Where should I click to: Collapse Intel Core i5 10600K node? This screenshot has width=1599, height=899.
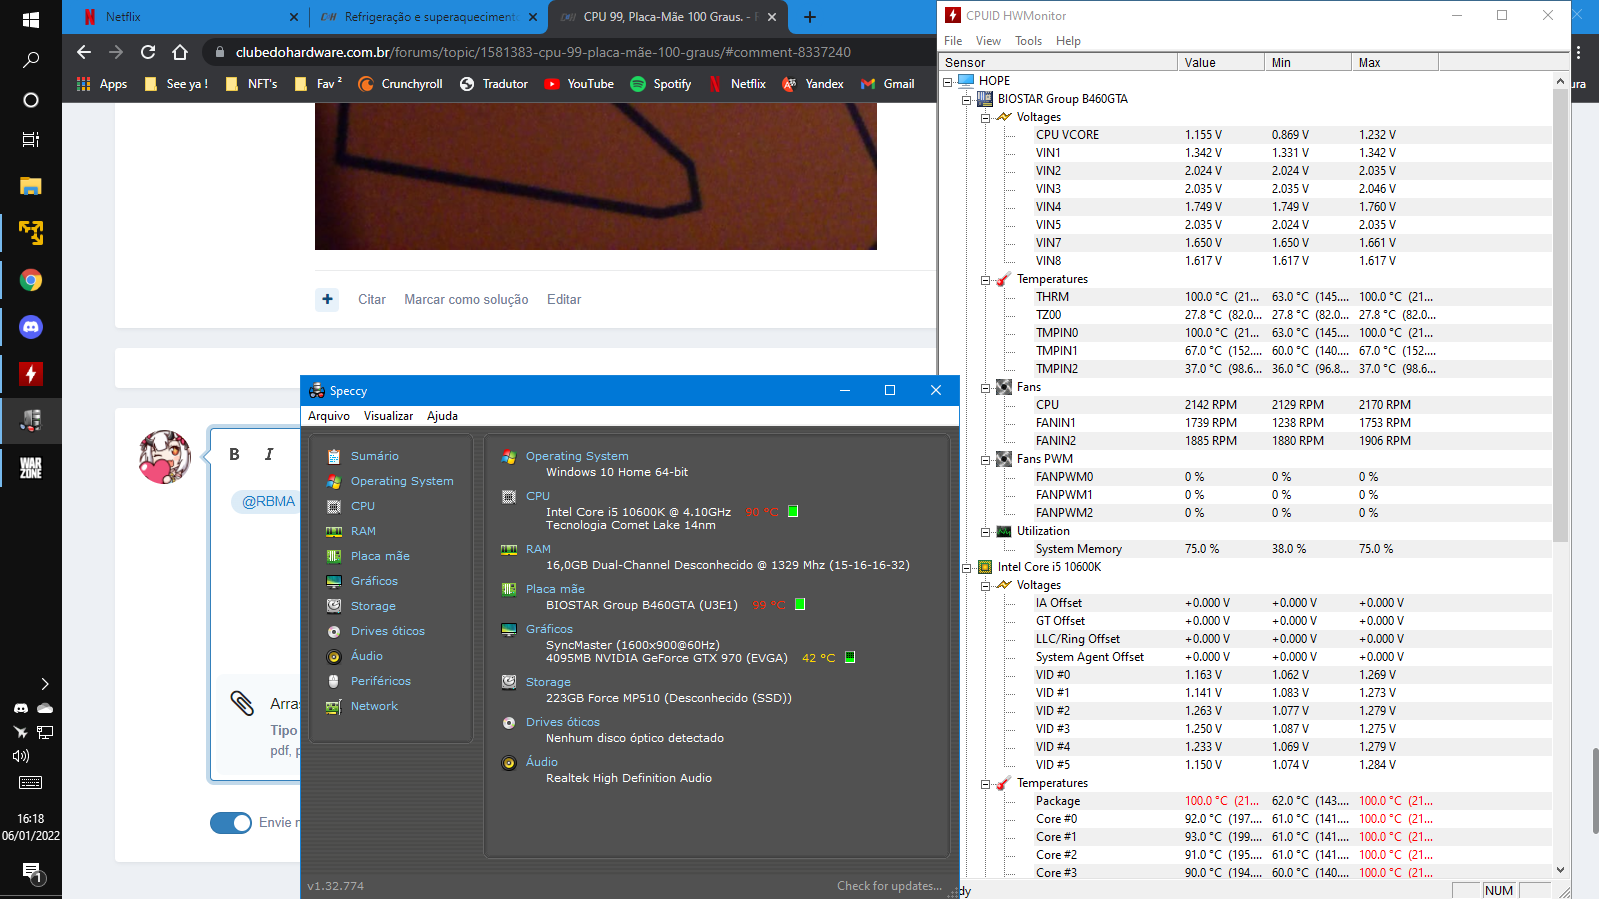967,567
